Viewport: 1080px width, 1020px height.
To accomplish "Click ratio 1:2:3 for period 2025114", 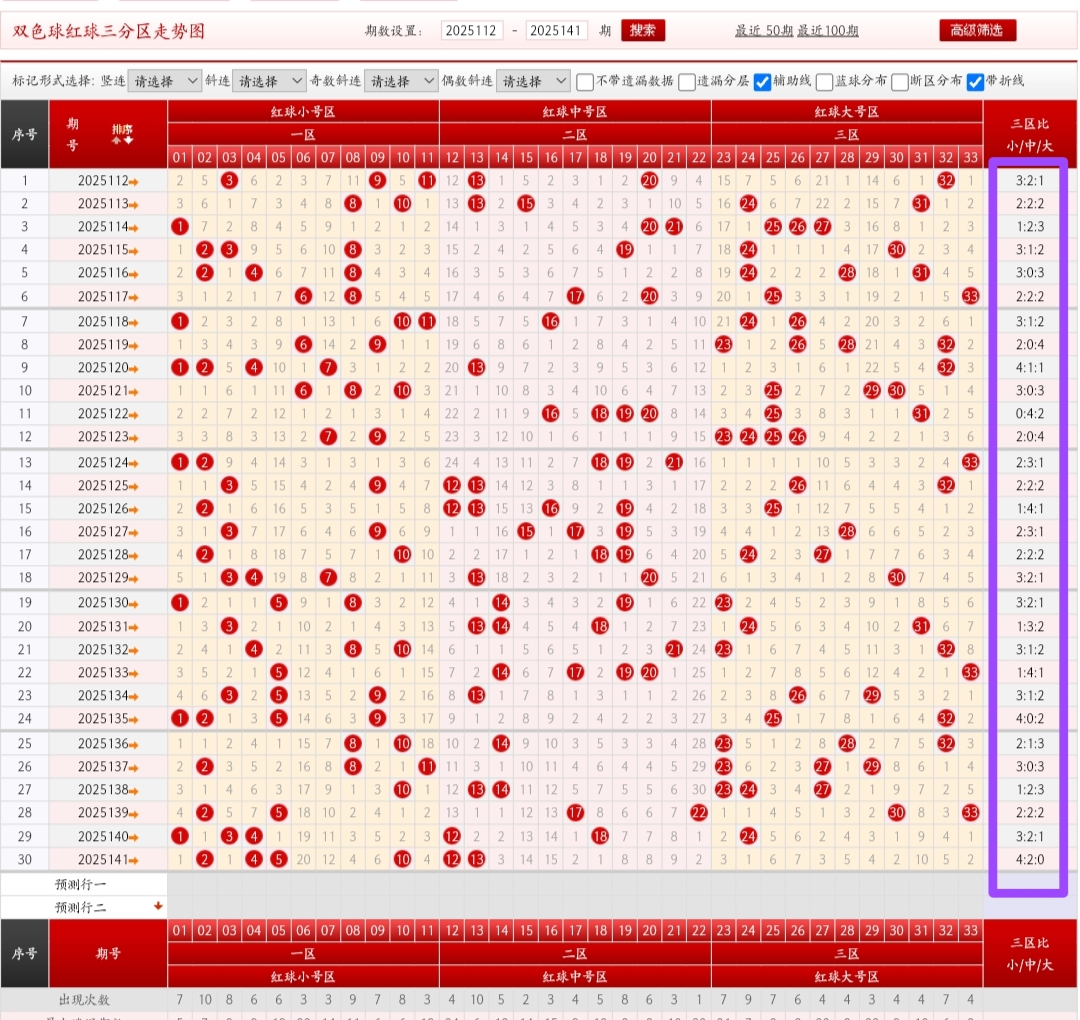I will coord(1030,226).
